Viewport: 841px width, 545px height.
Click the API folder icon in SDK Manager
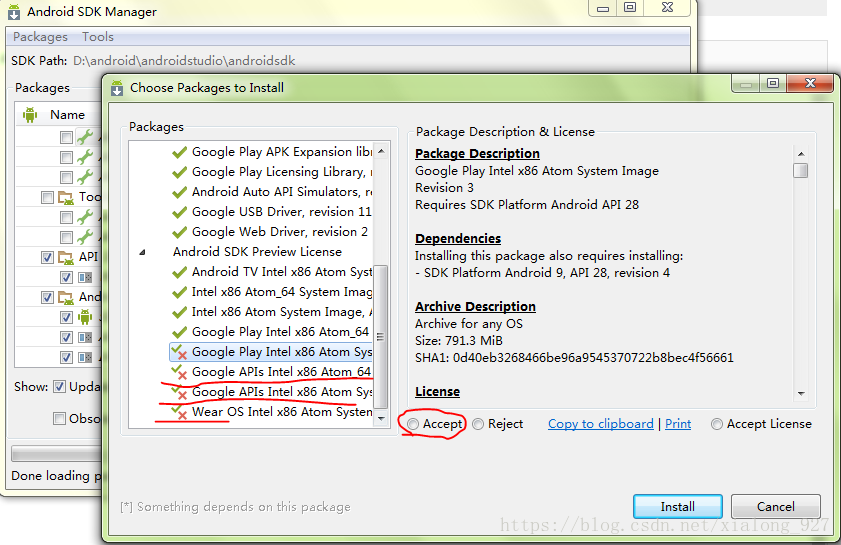66,257
